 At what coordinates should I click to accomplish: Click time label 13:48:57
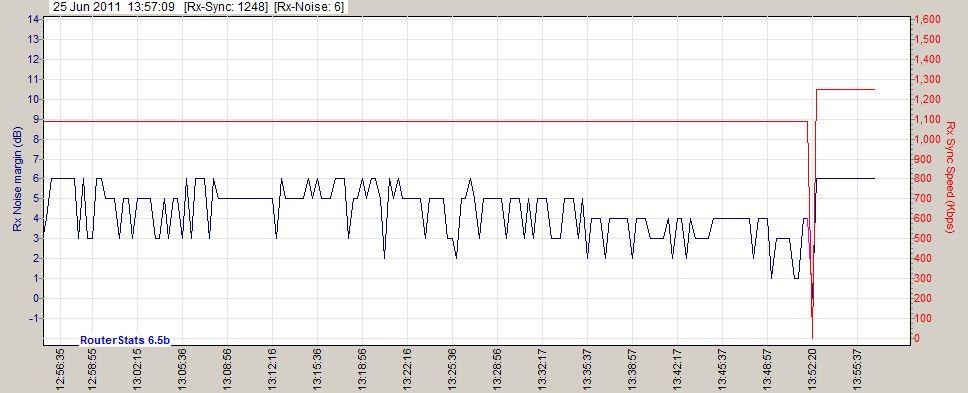[x=767, y=370]
